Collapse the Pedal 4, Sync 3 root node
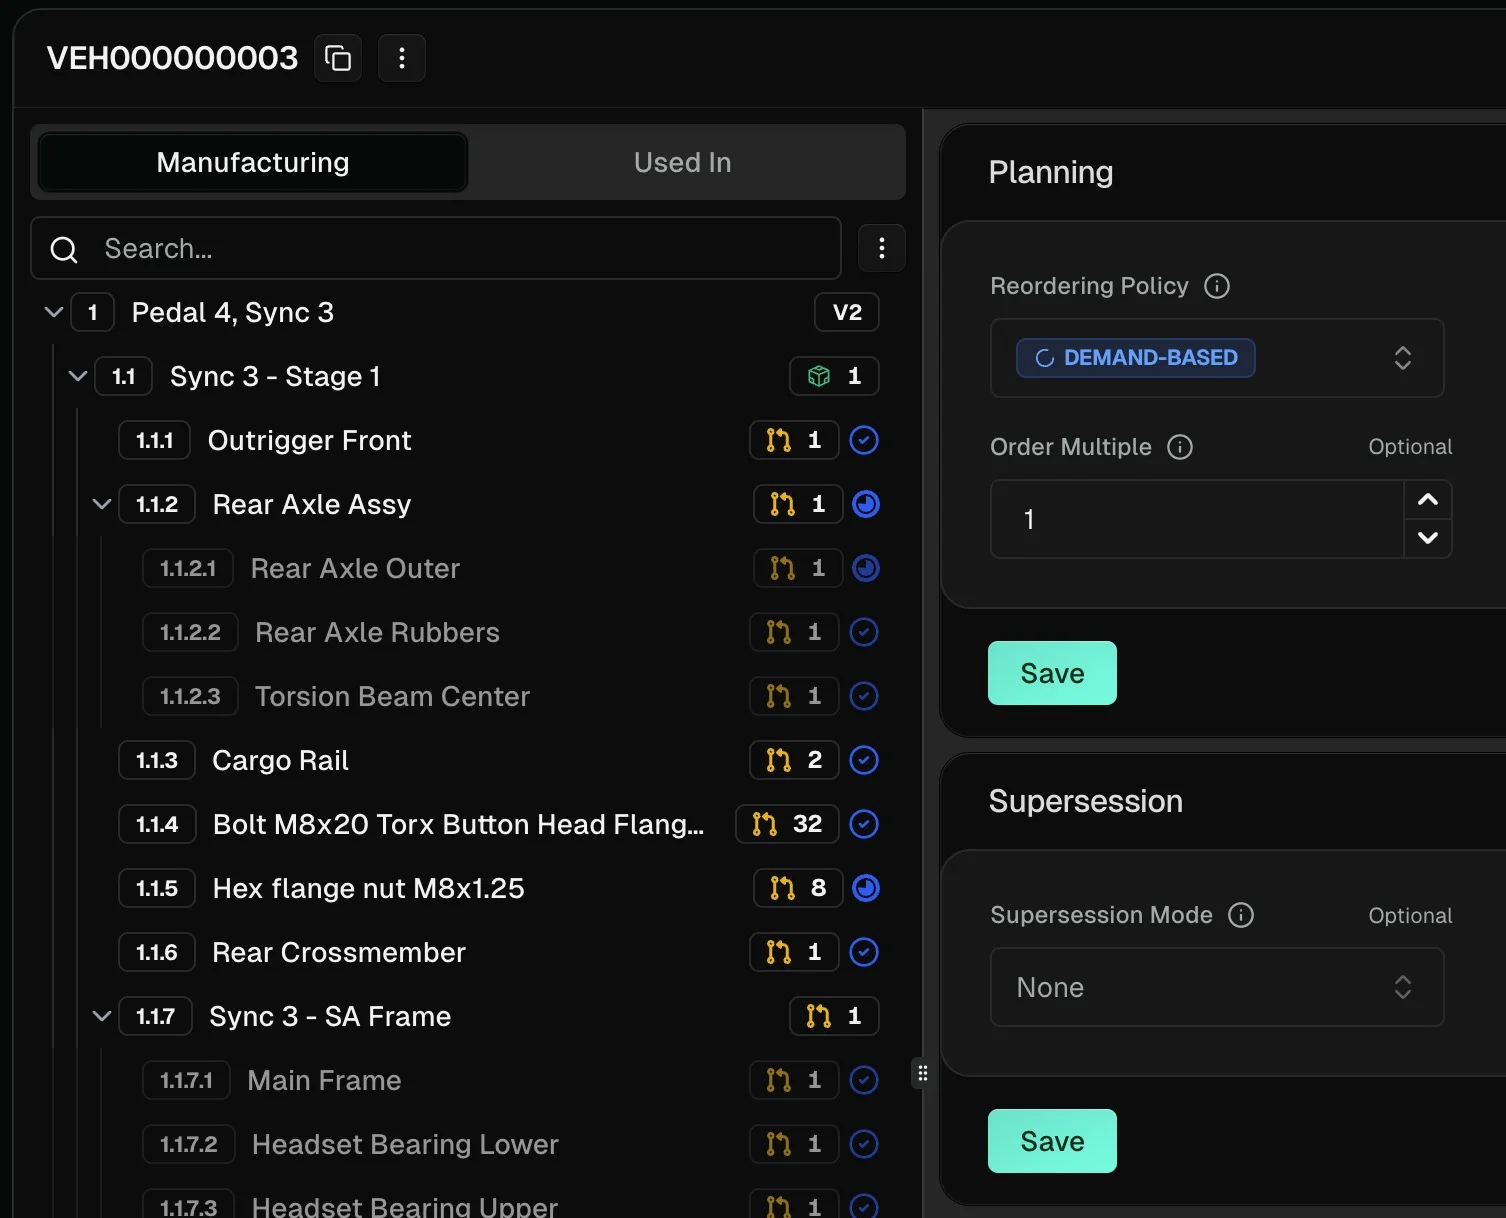Screen dimensions: 1506x1218 (54, 312)
